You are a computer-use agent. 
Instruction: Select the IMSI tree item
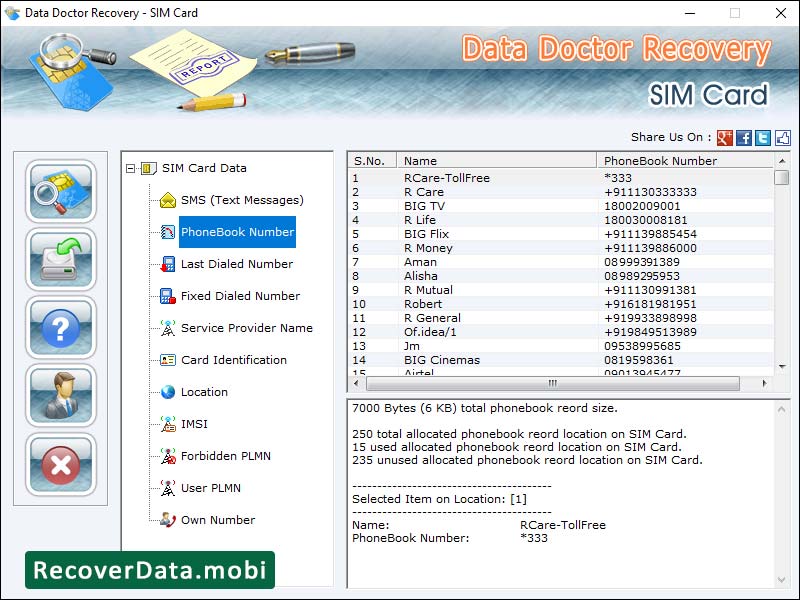[x=194, y=424]
